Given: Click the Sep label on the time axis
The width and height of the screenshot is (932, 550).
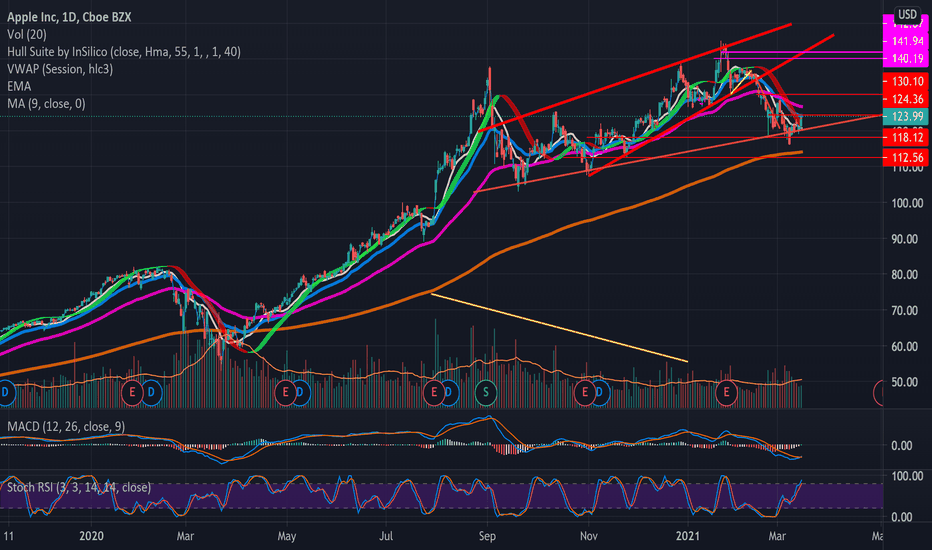Looking at the screenshot, I should click(x=487, y=536).
